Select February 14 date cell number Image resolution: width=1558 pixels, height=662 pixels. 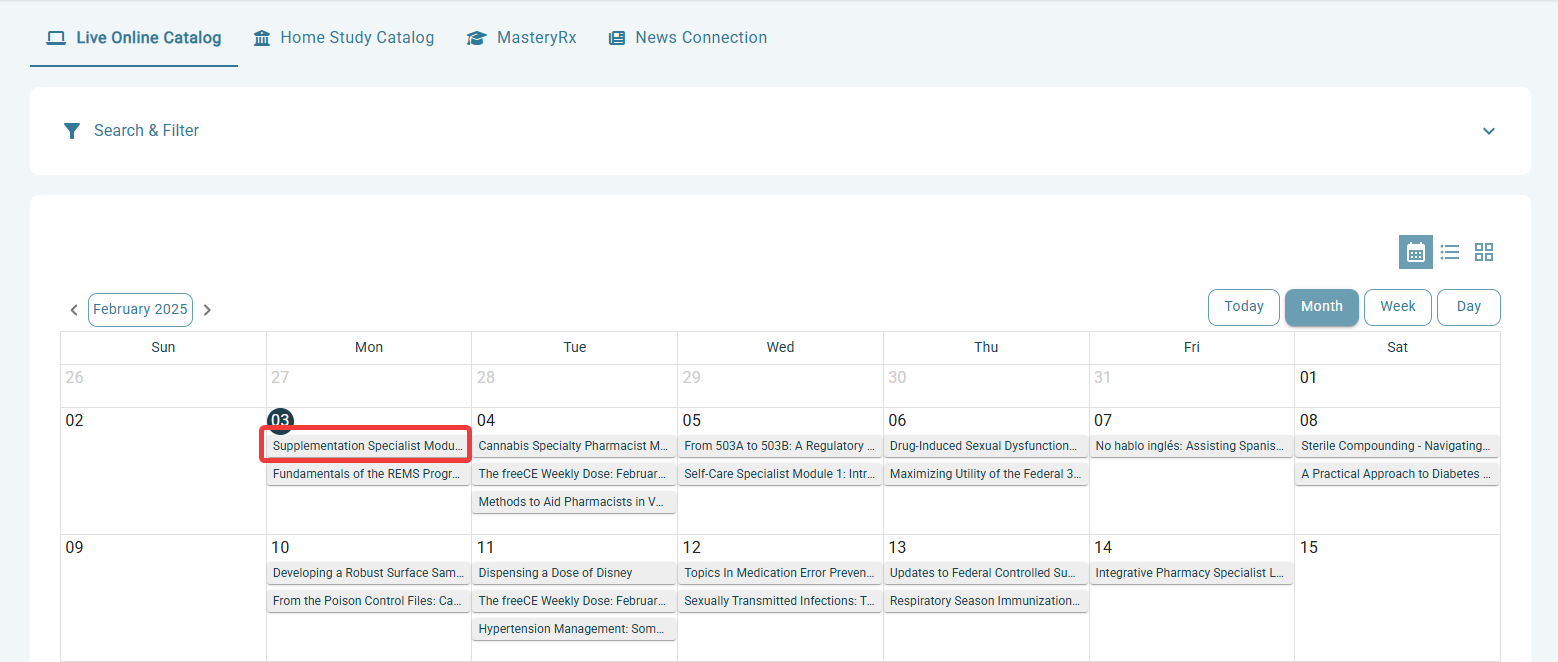1103,548
